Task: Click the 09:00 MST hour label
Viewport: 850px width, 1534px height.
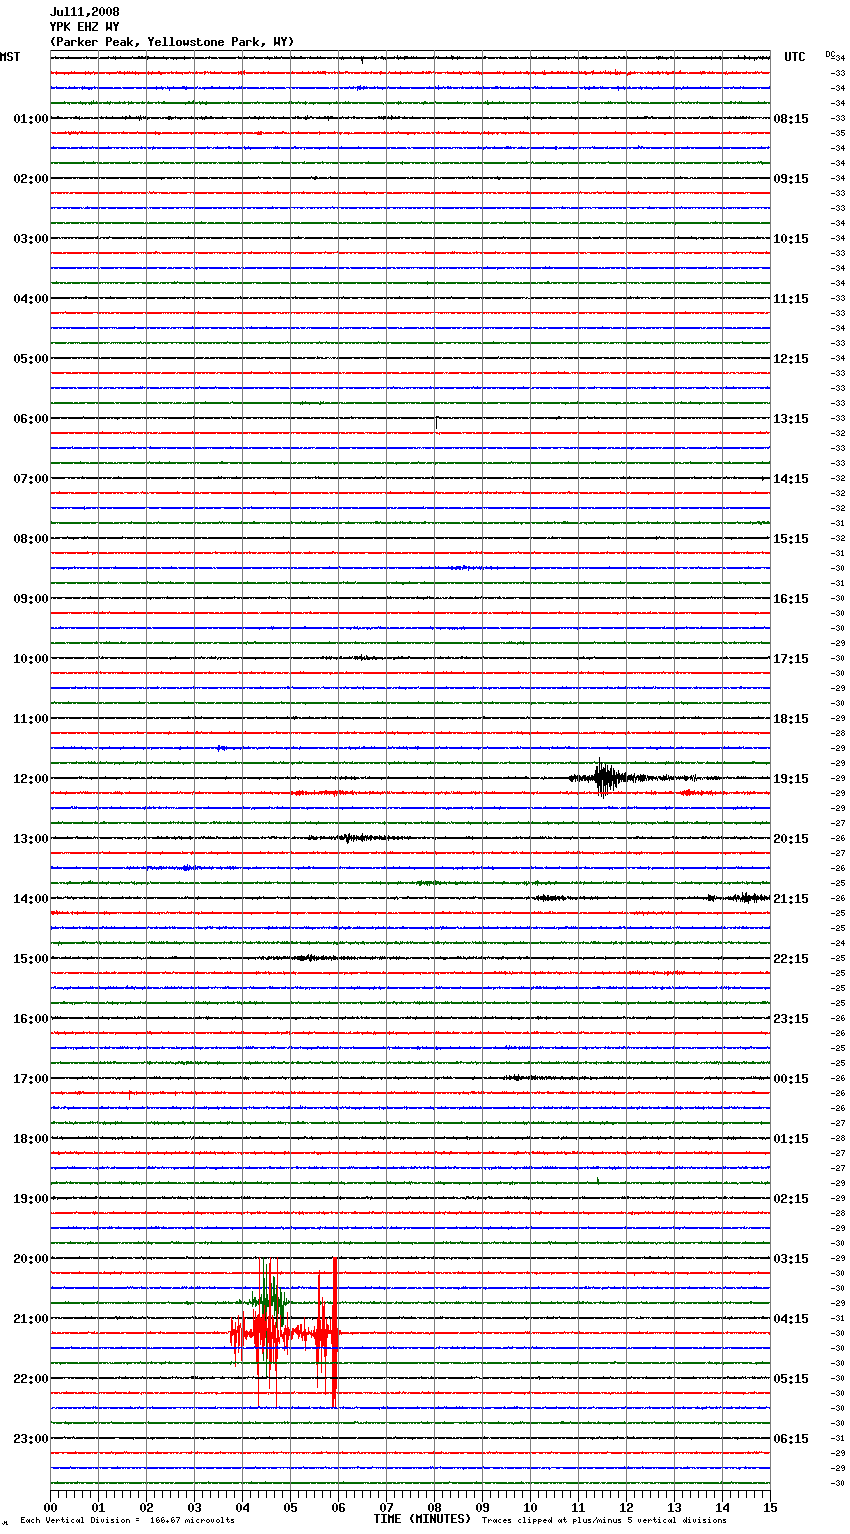Action: click(31, 599)
